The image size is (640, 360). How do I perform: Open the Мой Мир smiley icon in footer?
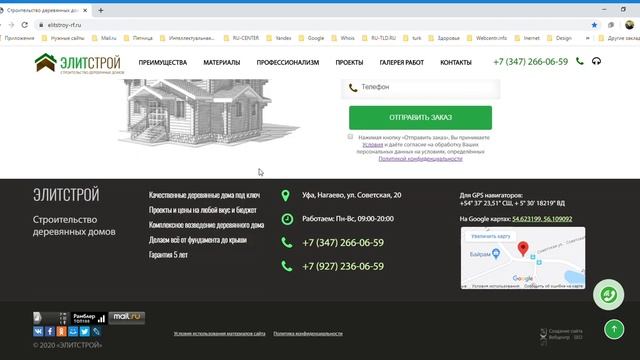coord(73,331)
